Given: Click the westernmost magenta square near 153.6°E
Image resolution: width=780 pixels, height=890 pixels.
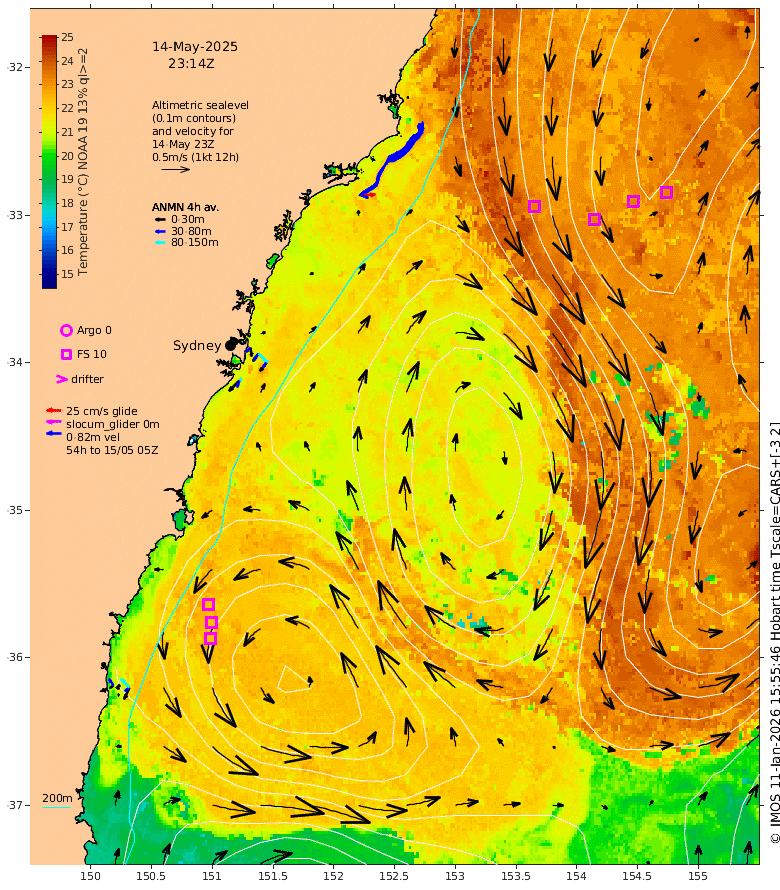Looking at the screenshot, I should pyautogui.click(x=534, y=206).
